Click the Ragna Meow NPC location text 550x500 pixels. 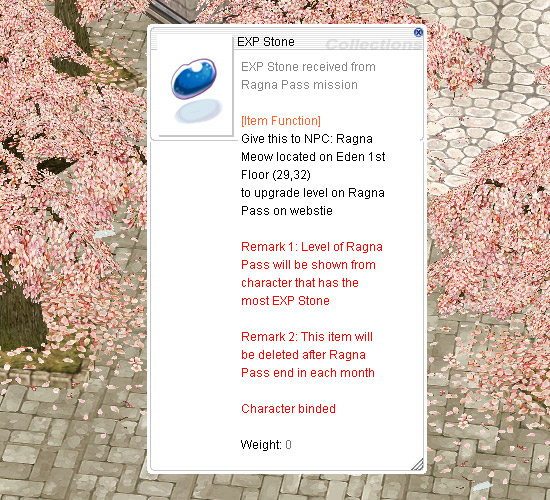pos(313,156)
